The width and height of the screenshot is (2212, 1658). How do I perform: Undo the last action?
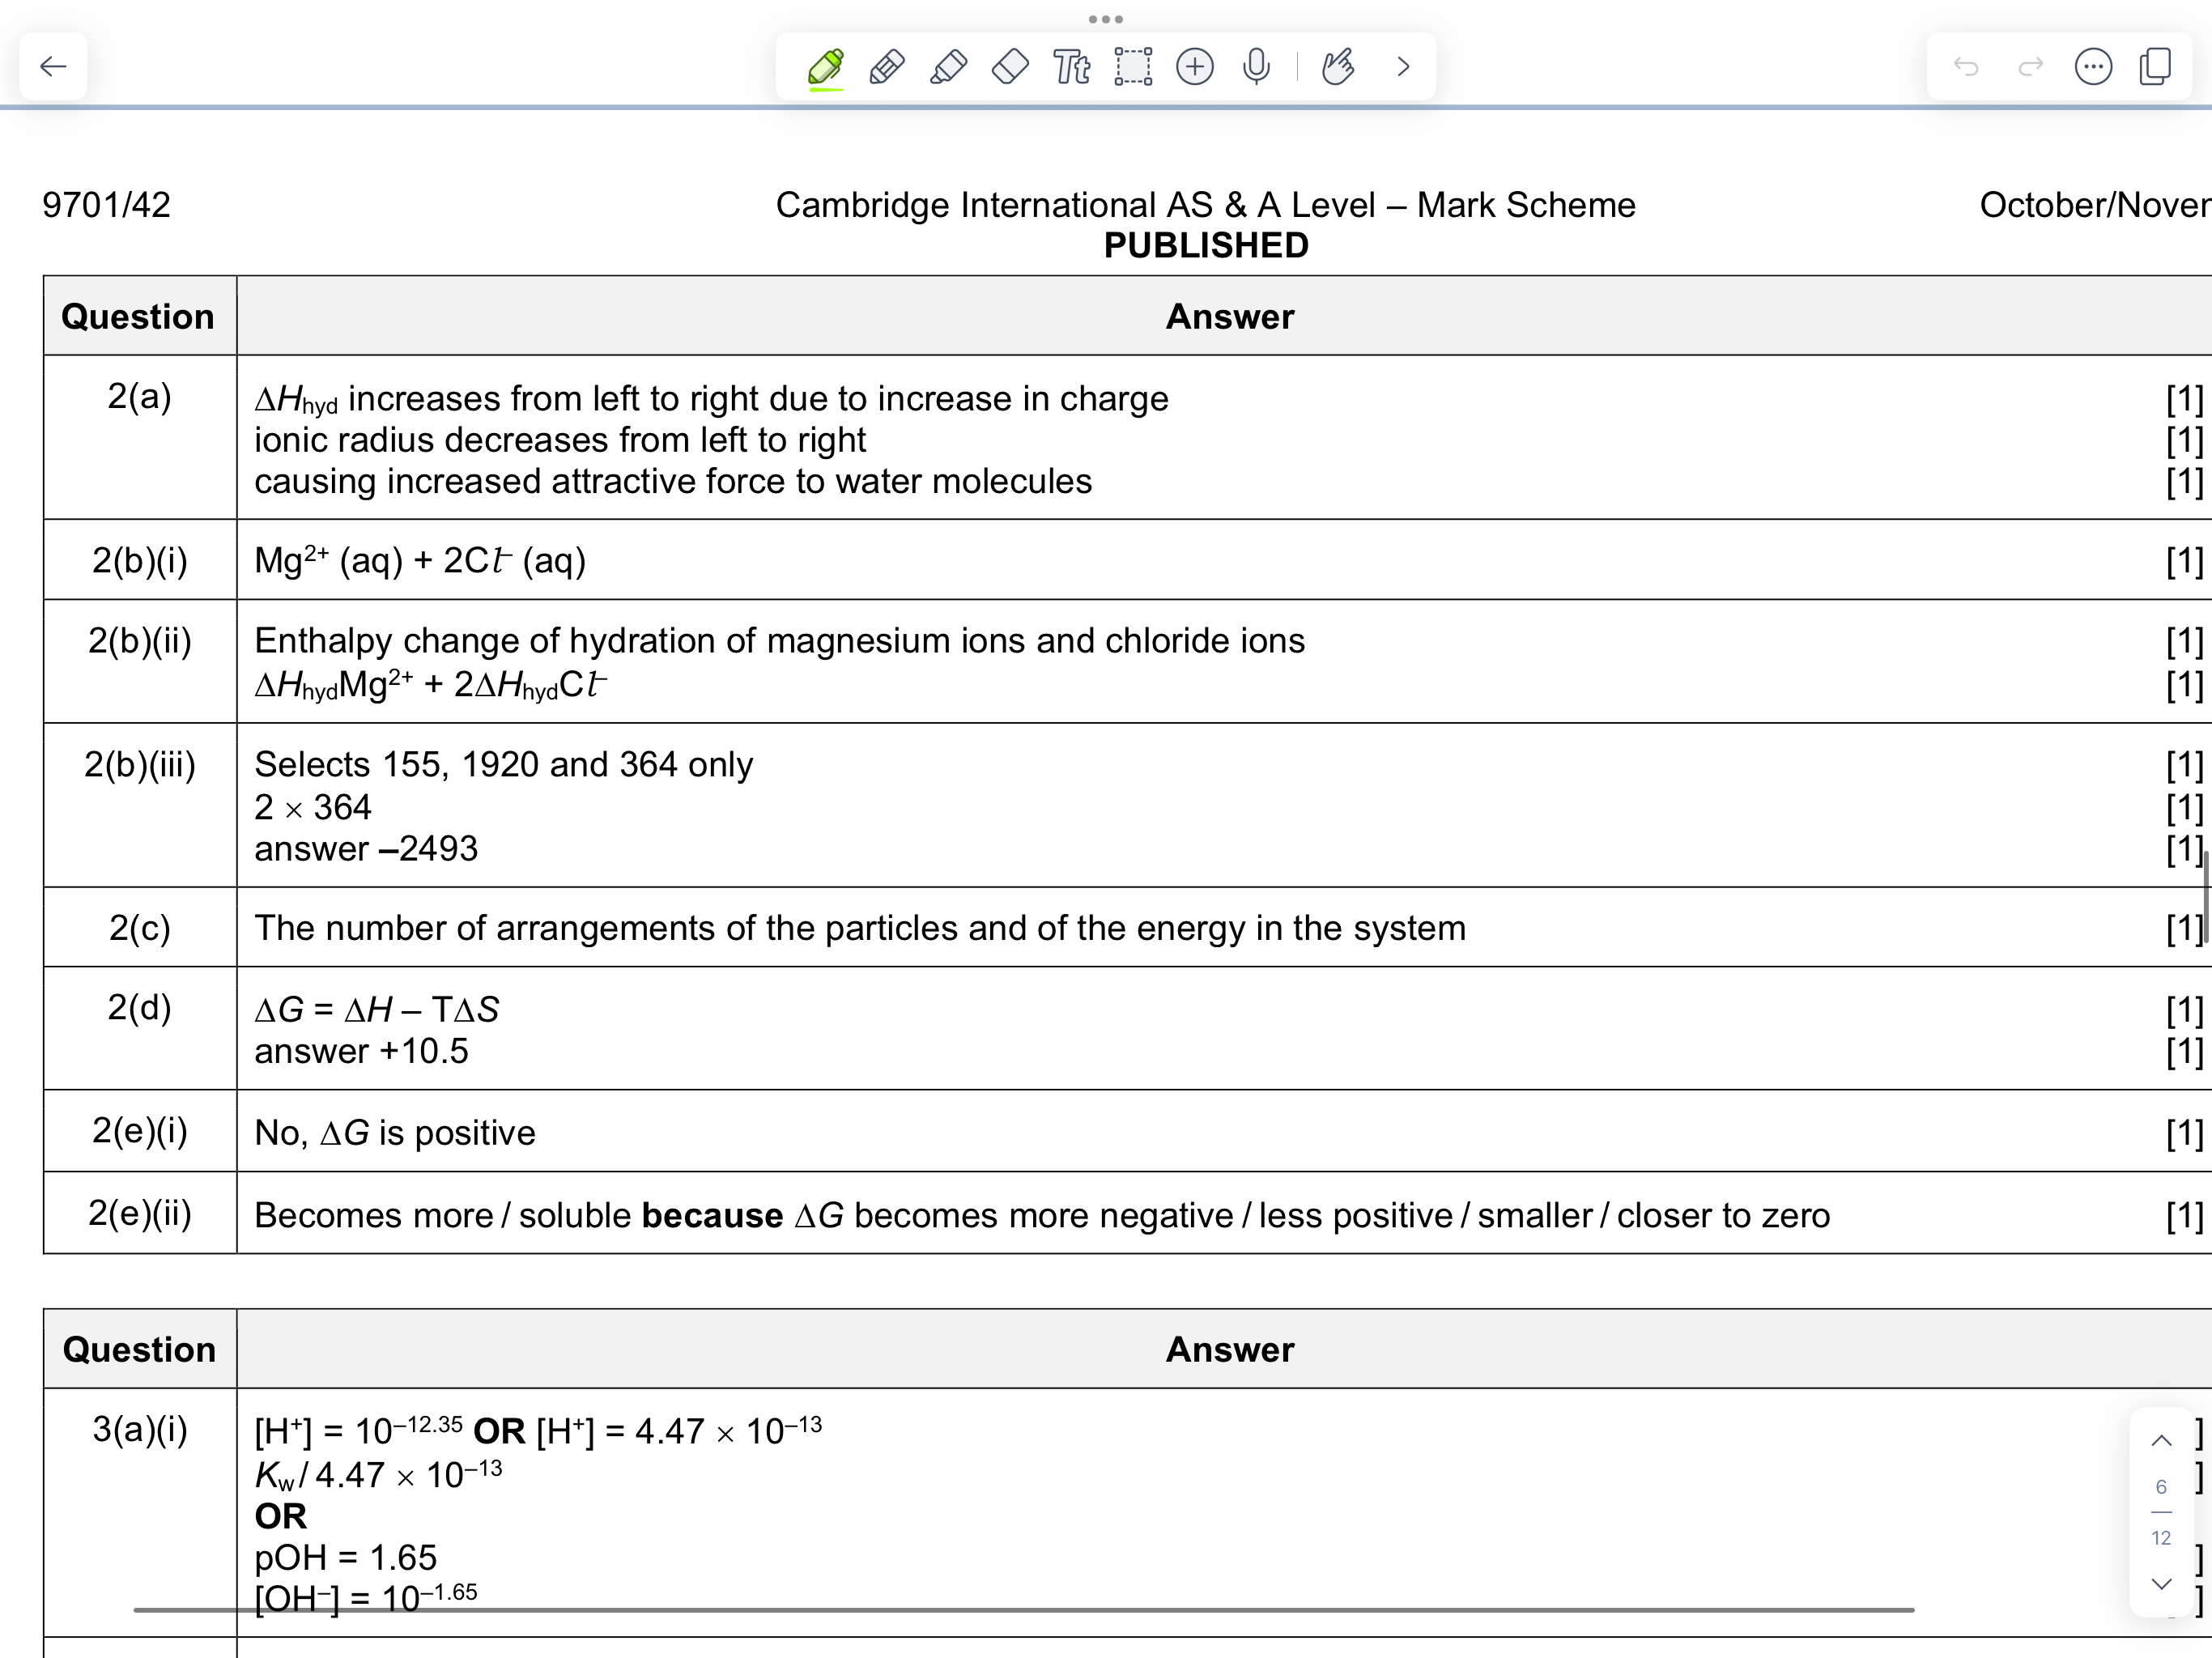coord(1966,67)
